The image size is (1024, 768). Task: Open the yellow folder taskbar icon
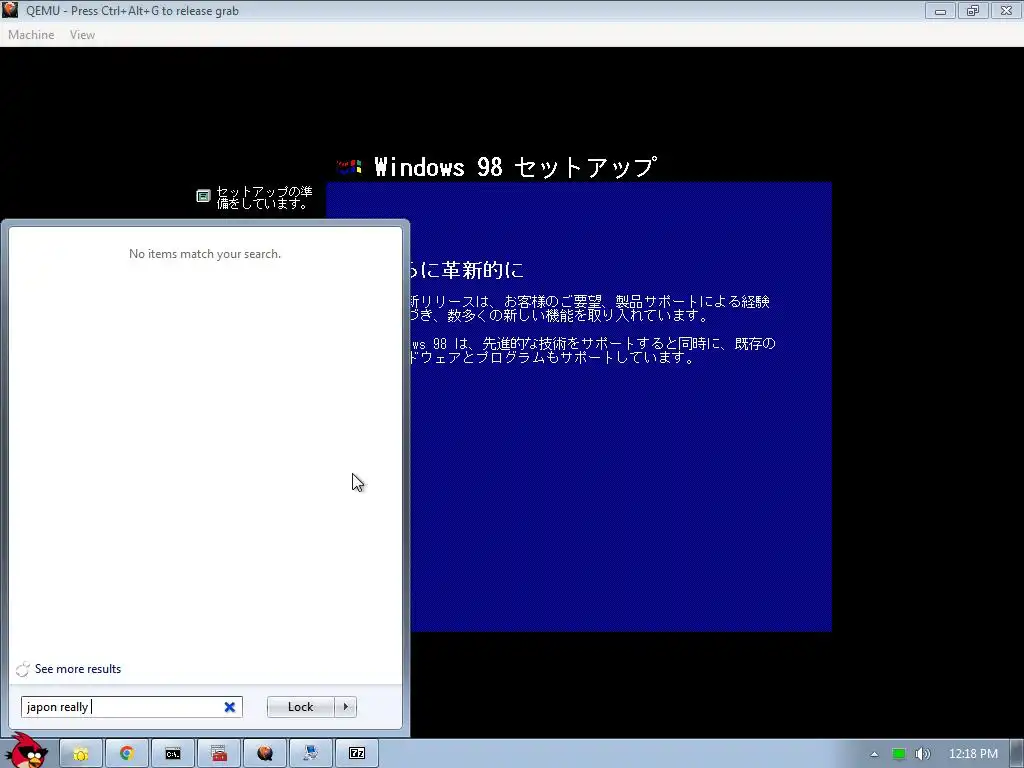(x=81, y=754)
